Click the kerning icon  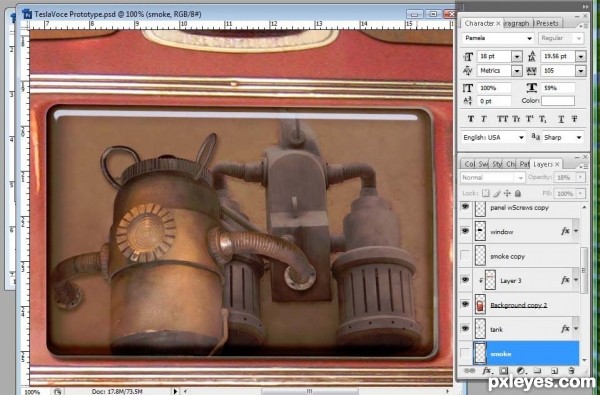point(468,71)
